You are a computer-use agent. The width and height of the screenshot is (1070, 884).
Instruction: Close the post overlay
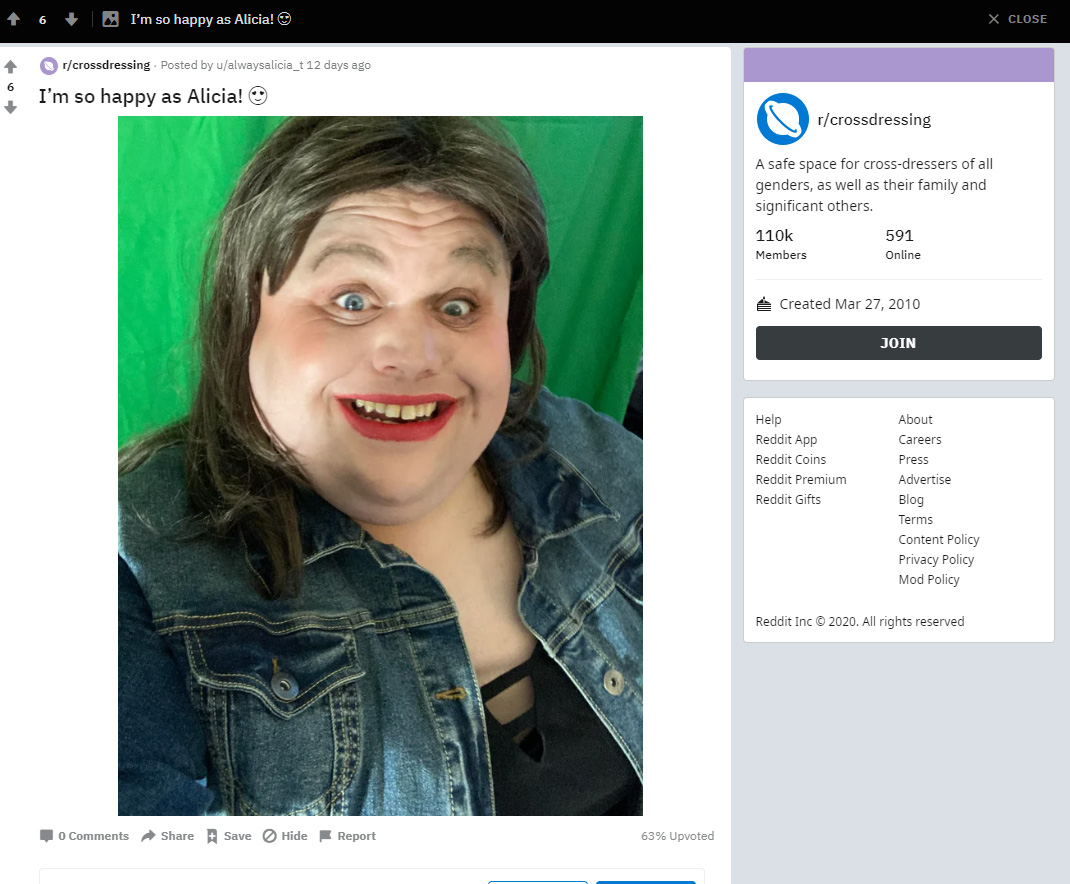[1017, 19]
